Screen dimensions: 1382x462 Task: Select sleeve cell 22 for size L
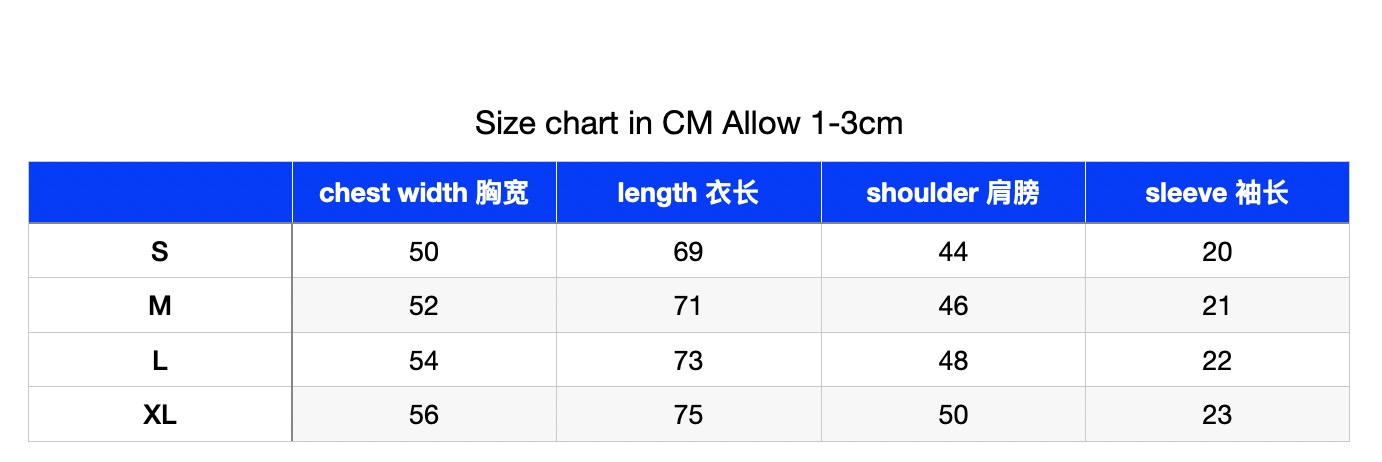1217,360
